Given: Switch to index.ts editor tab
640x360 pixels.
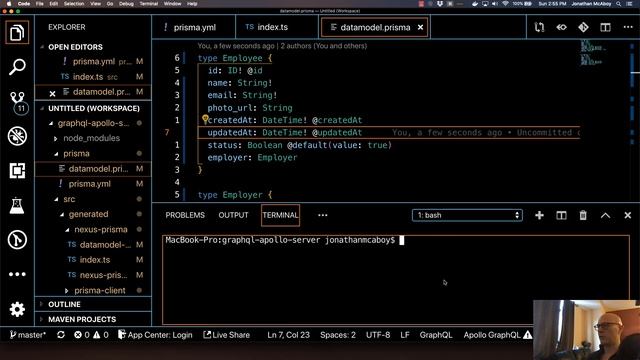Looking at the screenshot, I should (x=277, y=27).
